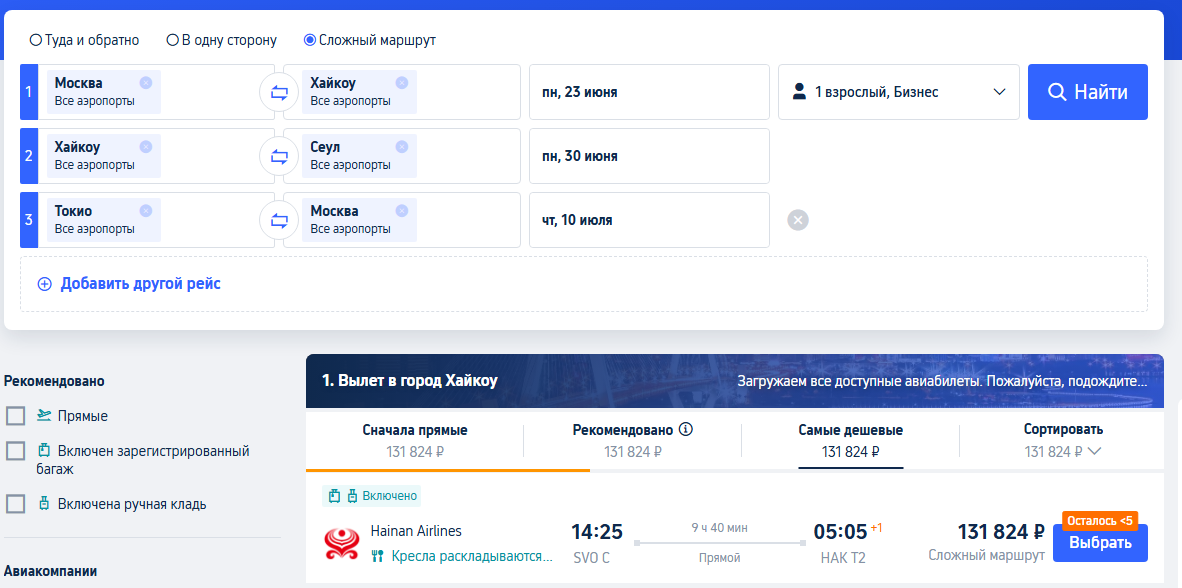The width and height of the screenshot is (1182, 588).
Task: Switch to Самые дешевые tab
Action: point(850,440)
